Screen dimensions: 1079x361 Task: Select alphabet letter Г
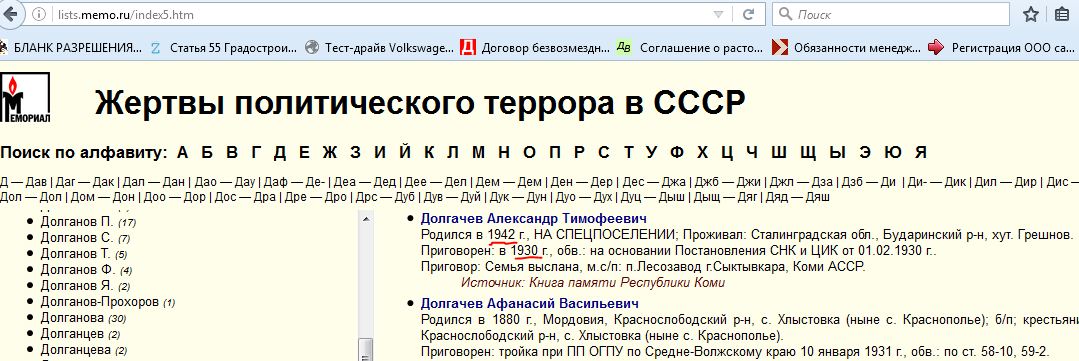click(255, 153)
